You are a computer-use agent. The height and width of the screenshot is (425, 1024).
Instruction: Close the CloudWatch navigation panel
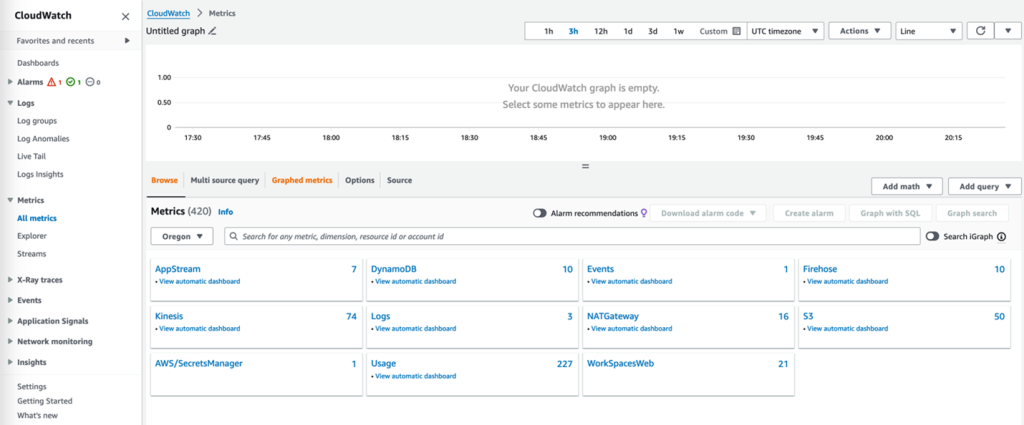(125, 16)
